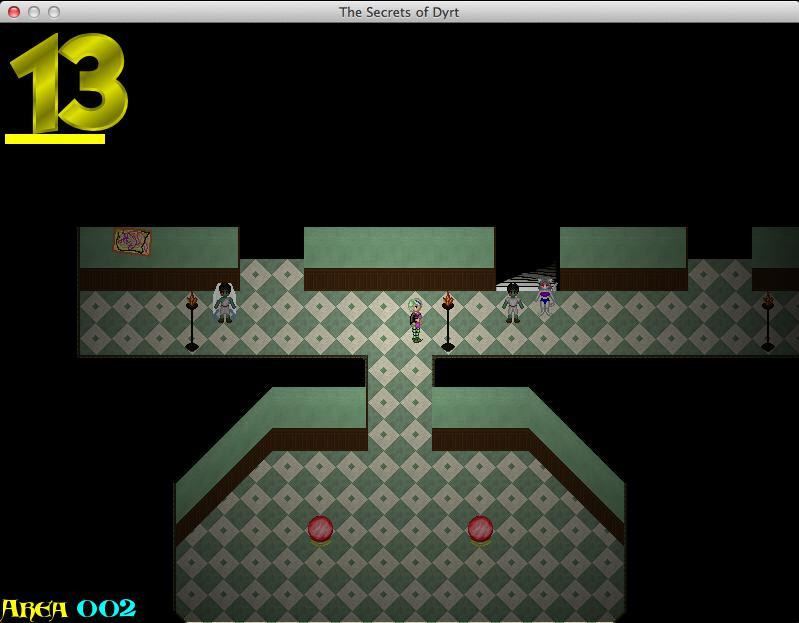Screen dimensions: 799x623
Task: Click the 'Area 002' label
Action: pyautogui.click(x=68, y=609)
